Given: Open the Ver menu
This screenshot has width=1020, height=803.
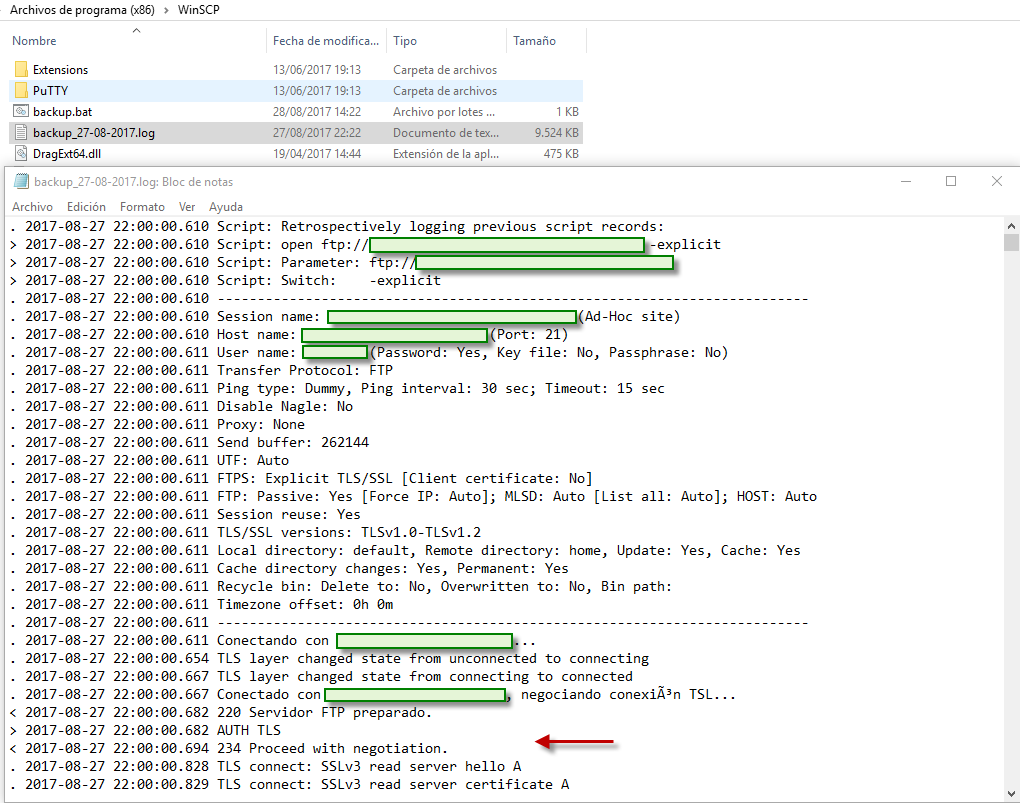Looking at the screenshot, I should pos(190,206).
